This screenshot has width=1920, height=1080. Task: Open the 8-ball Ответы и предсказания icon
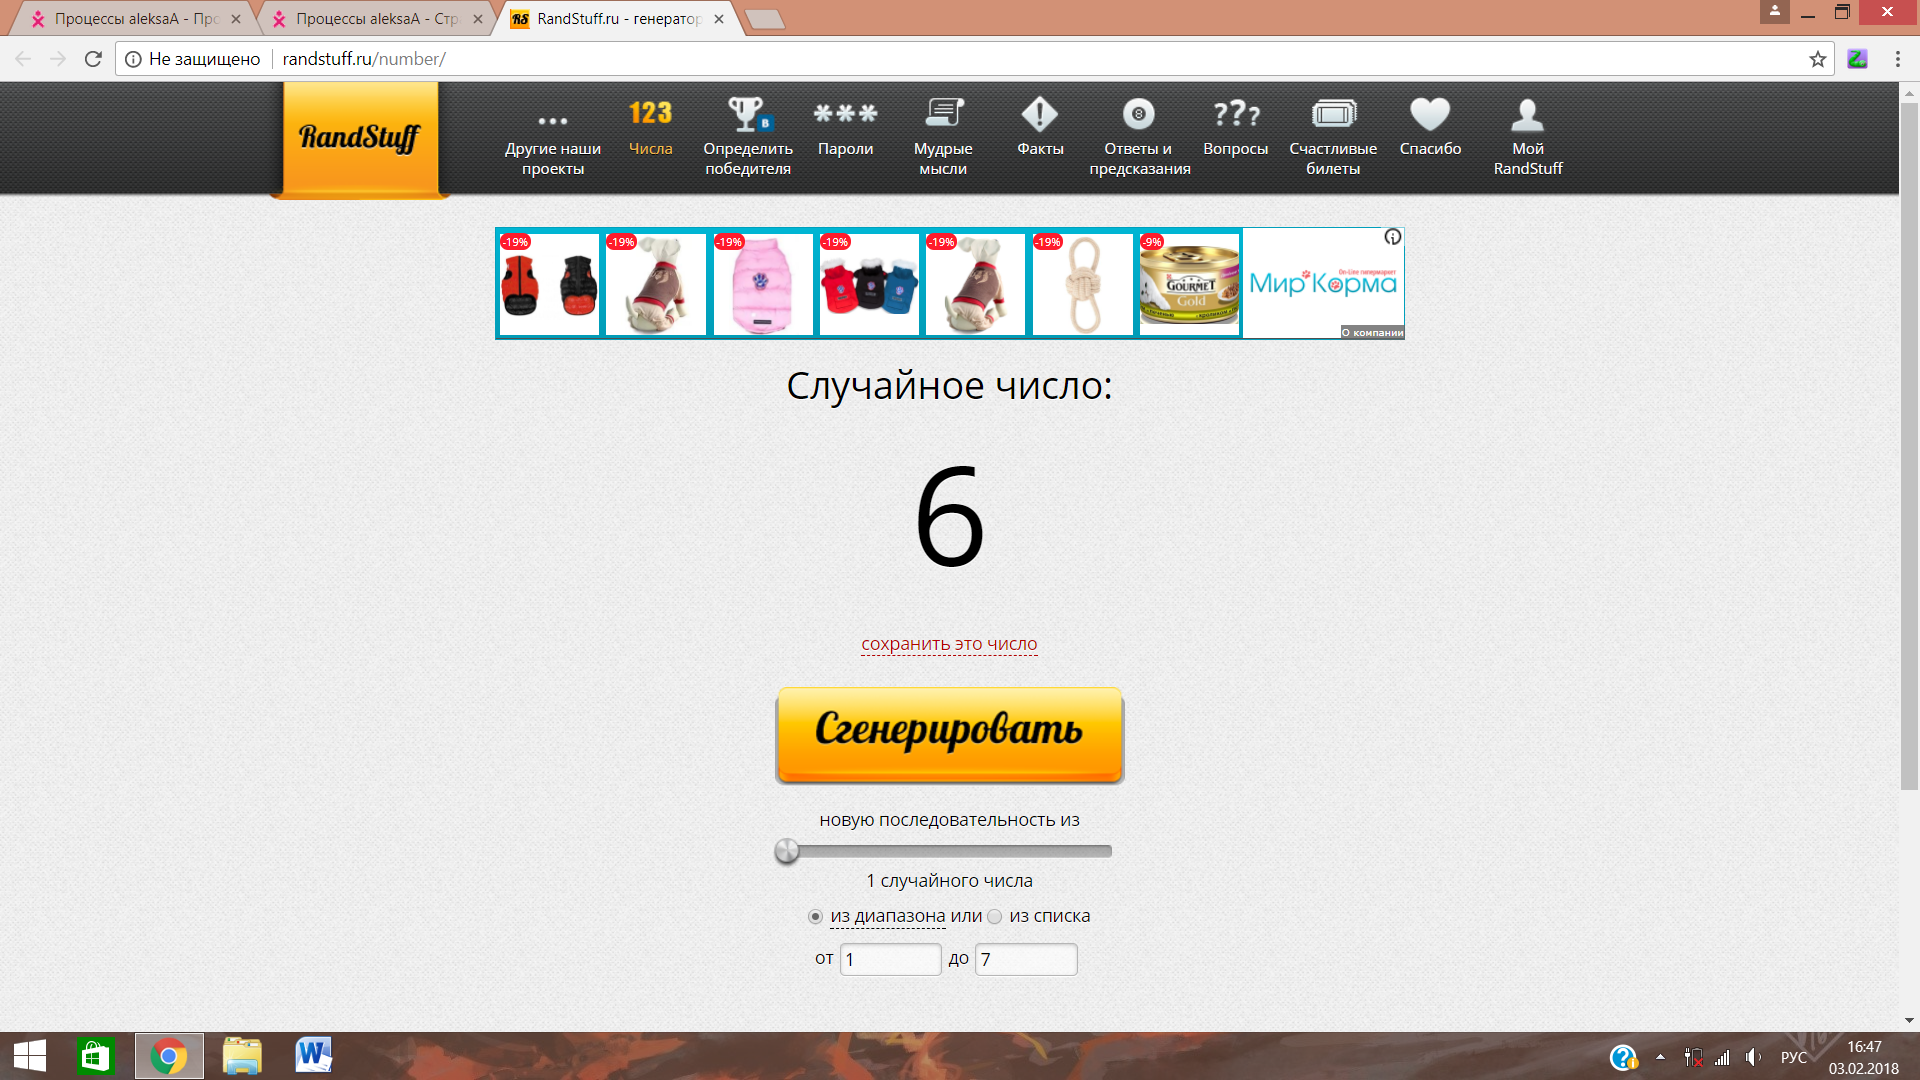[x=1138, y=114]
